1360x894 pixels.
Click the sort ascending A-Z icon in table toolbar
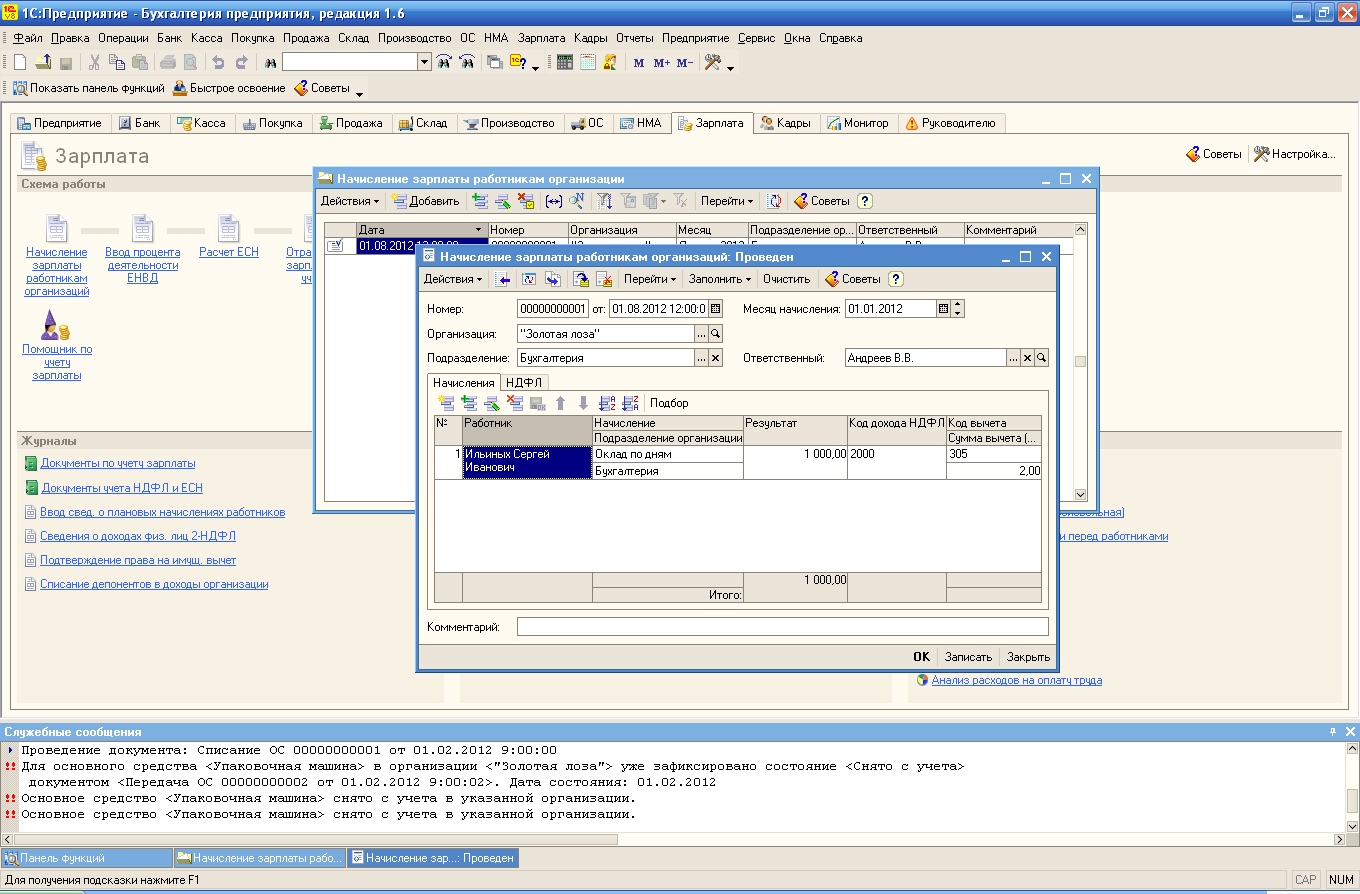point(607,403)
